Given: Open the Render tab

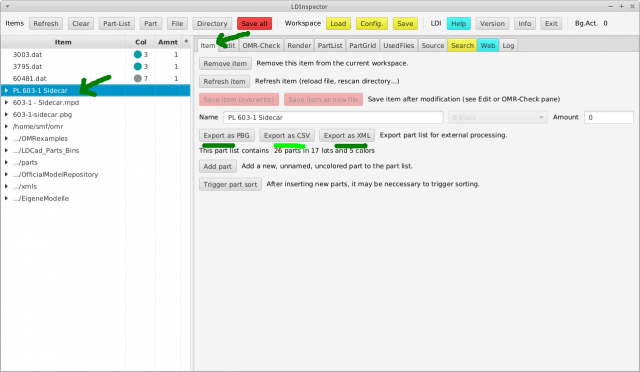Looking at the screenshot, I should click(x=299, y=45).
